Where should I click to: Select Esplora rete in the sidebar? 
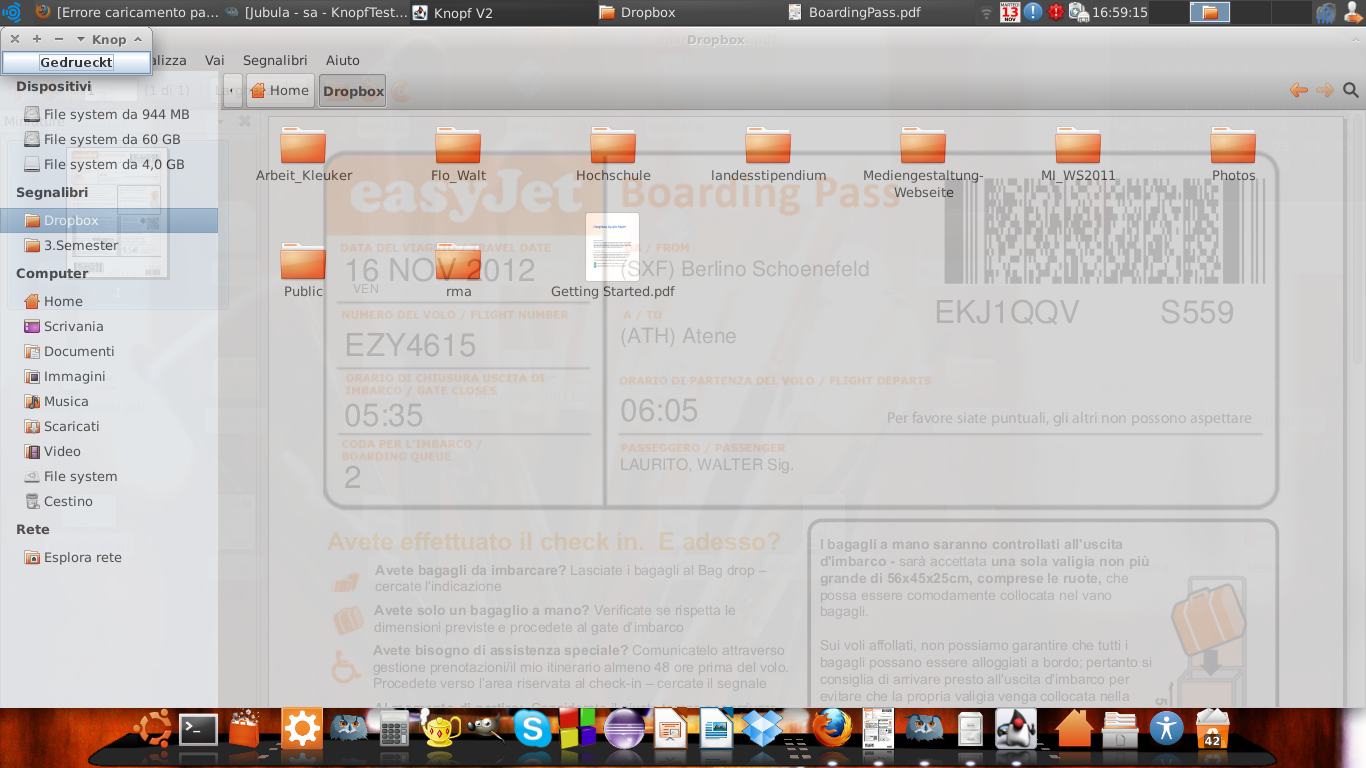[109, 557]
